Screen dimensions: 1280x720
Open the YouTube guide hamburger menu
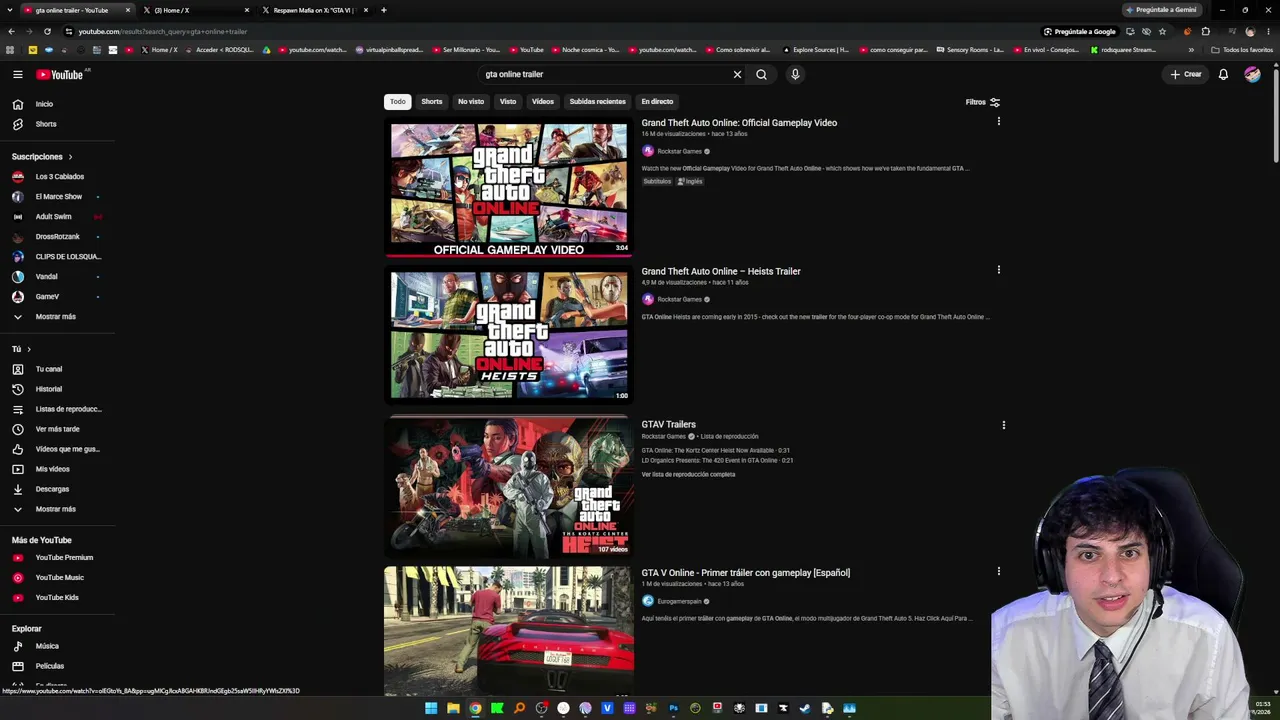point(17,74)
